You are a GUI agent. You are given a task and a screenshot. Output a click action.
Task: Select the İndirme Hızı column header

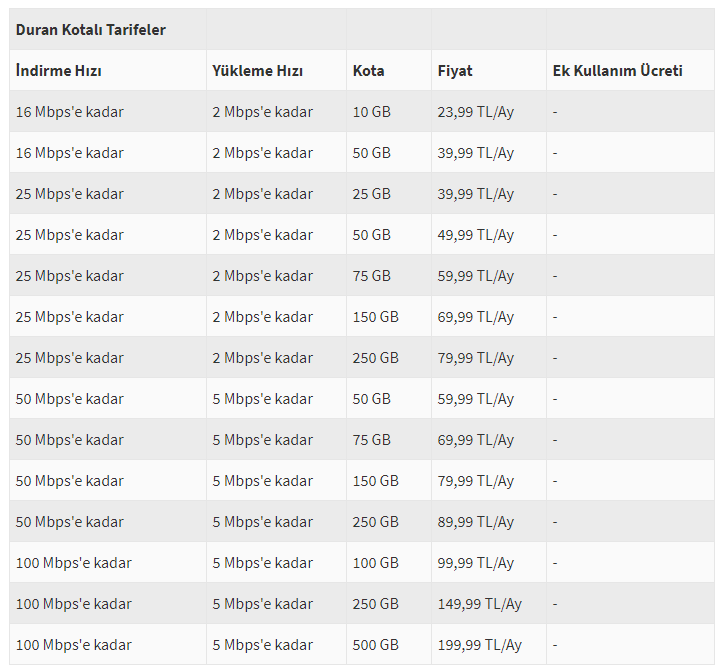[x=58, y=71]
